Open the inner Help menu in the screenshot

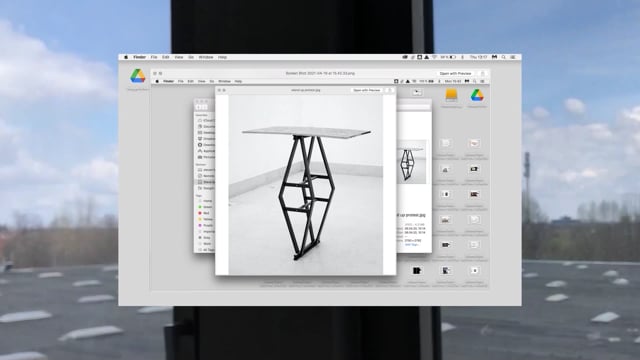pyautogui.click(x=238, y=81)
